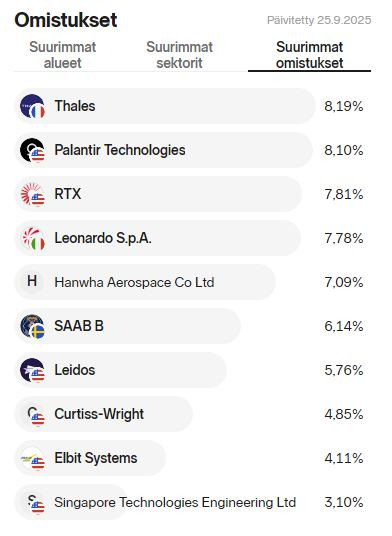Select the Suurimmat omistukset tab

click(x=309, y=55)
